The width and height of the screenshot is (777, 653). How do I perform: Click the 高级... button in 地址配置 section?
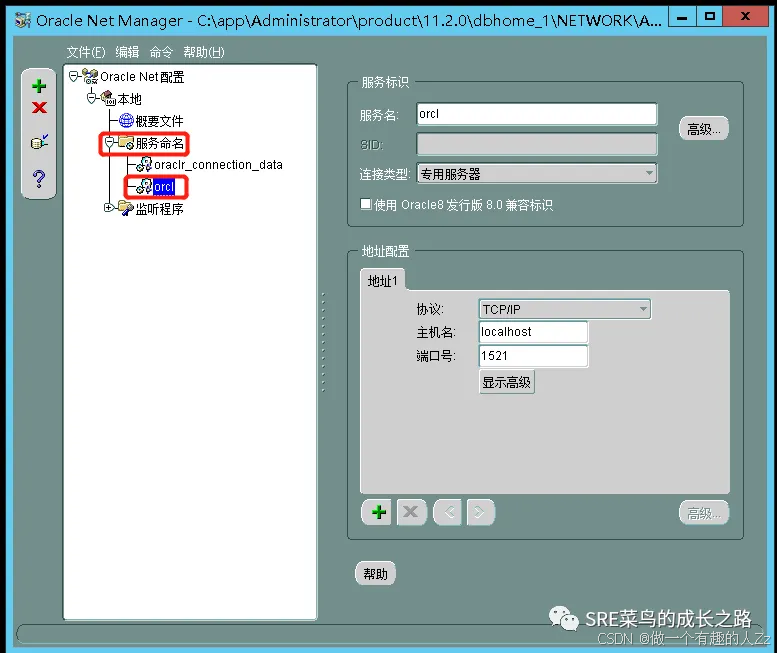coord(703,513)
